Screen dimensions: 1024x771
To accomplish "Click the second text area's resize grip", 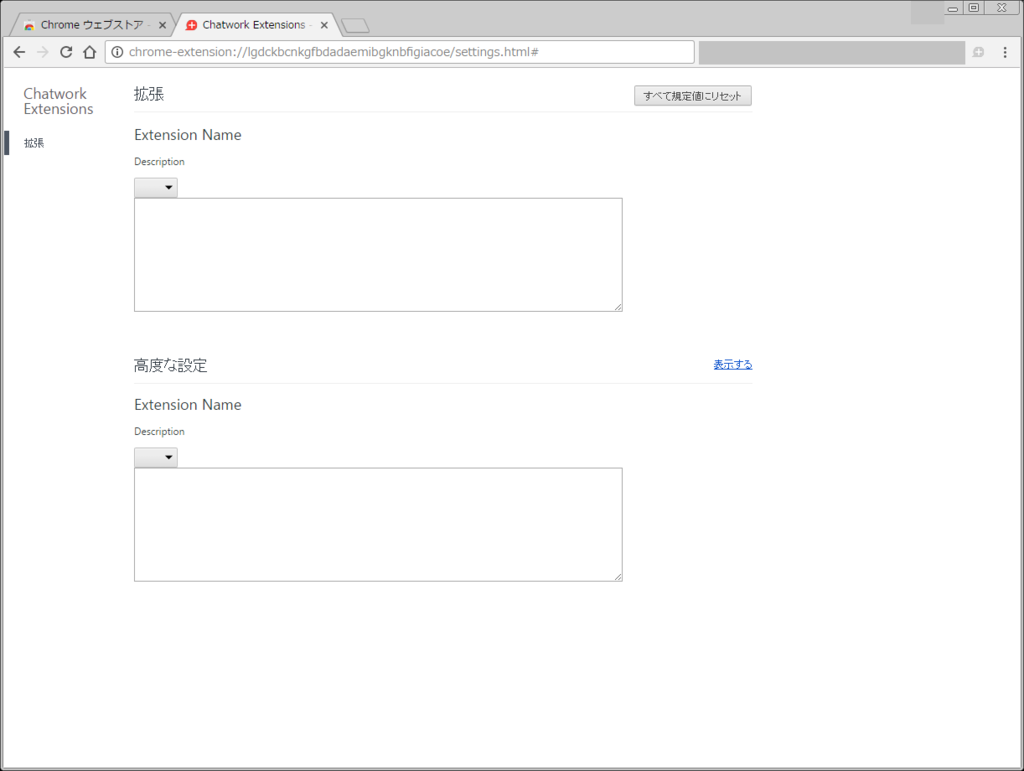I will 618,576.
